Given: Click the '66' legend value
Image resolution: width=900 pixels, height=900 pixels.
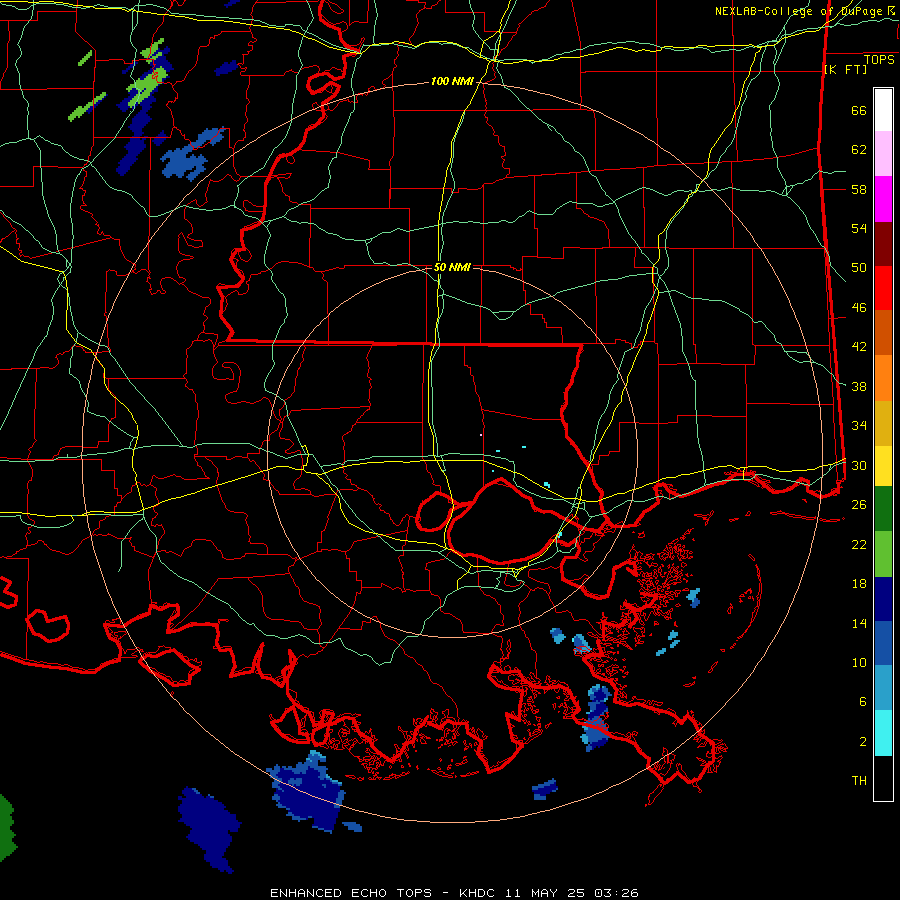Looking at the screenshot, I should click(x=859, y=111).
